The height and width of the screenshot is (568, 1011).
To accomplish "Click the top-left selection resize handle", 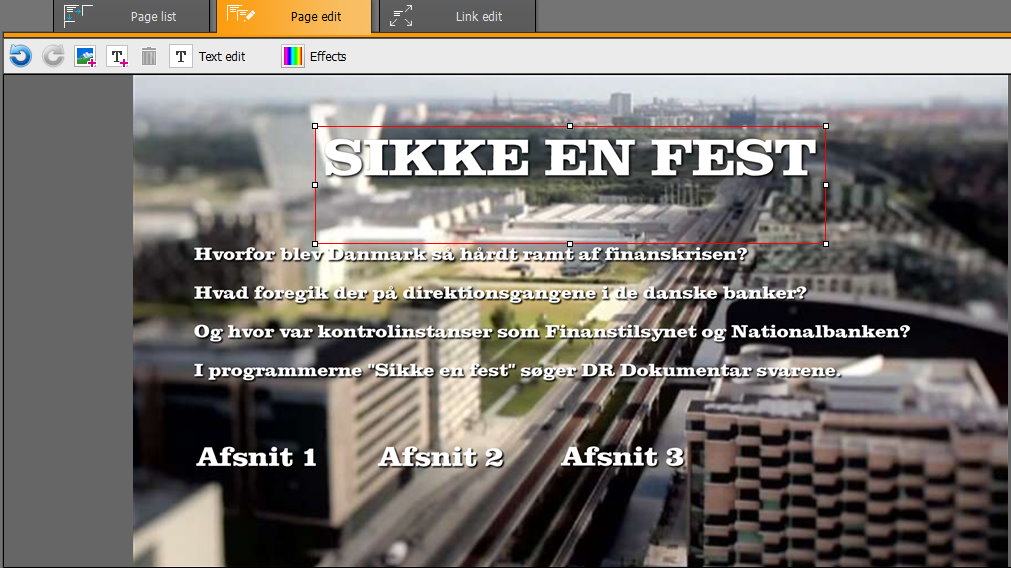I will pos(315,126).
